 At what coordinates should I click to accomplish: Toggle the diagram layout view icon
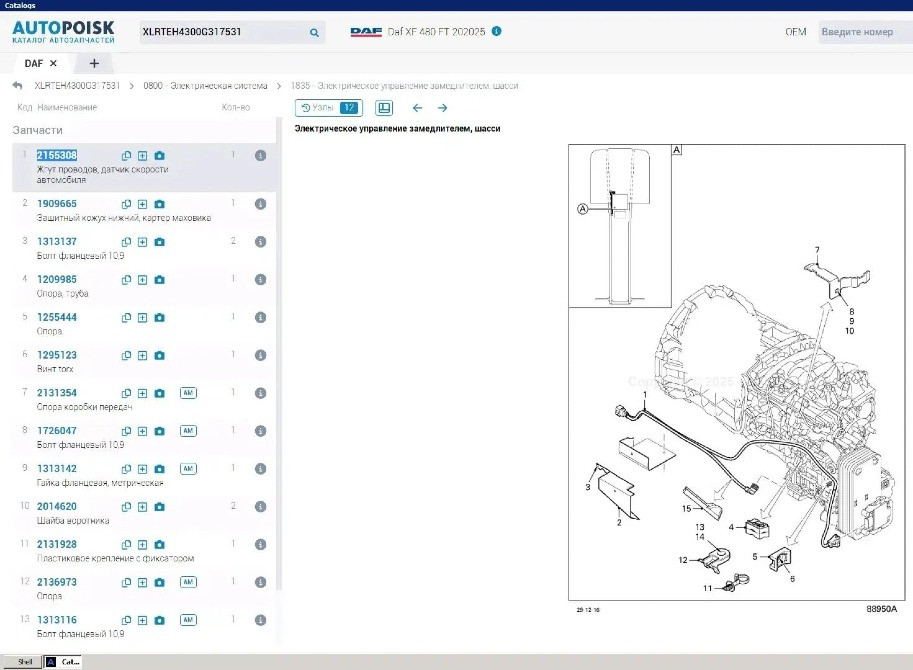[384, 108]
